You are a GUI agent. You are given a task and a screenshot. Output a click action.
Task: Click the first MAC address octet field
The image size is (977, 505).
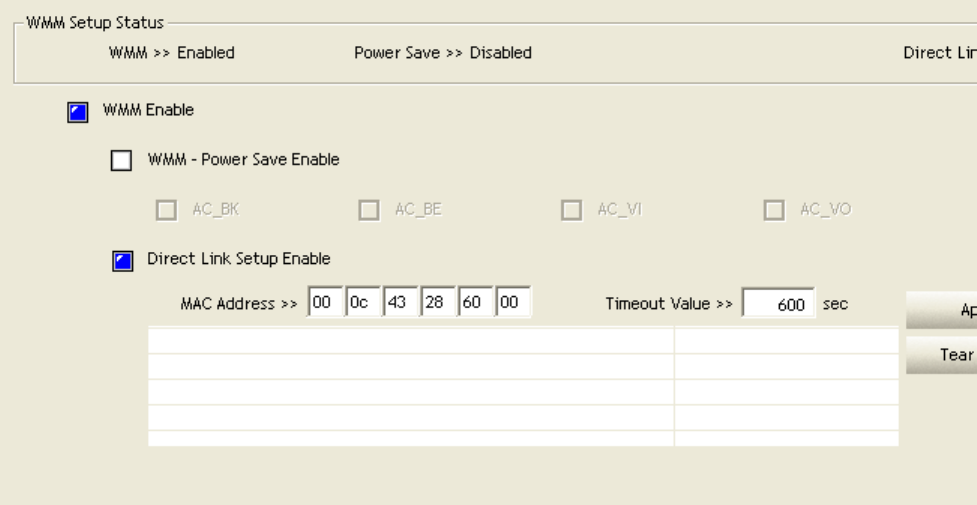tap(323, 304)
